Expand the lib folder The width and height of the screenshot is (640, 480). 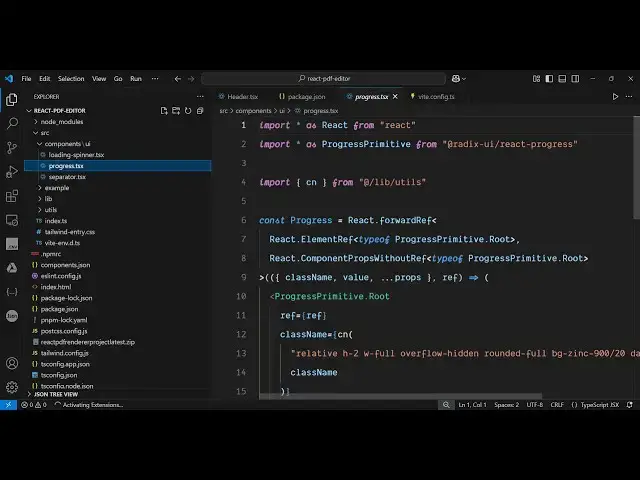pyautogui.click(x=40, y=199)
